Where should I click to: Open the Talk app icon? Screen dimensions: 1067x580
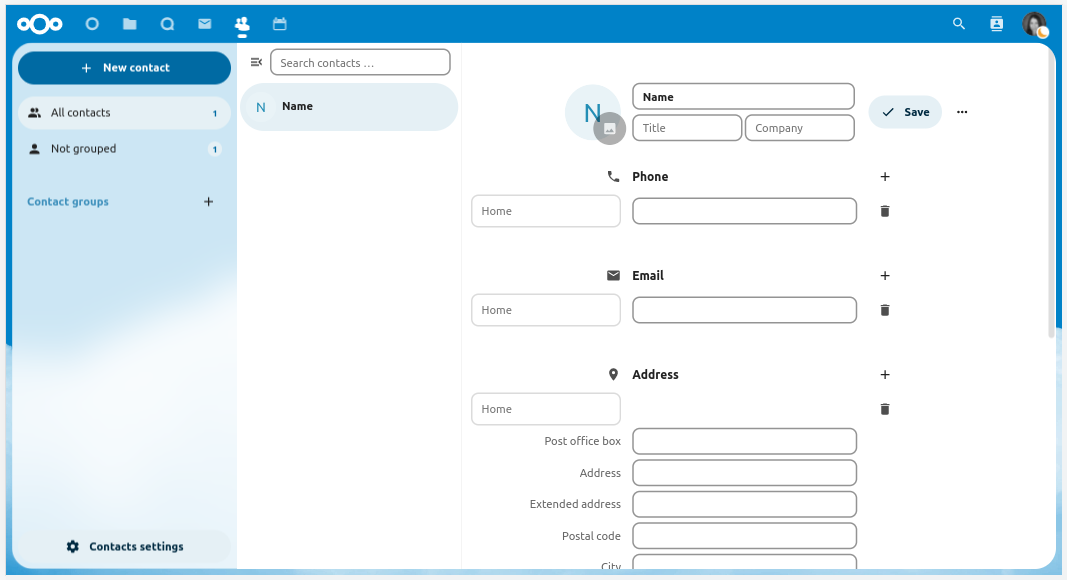(x=167, y=24)
